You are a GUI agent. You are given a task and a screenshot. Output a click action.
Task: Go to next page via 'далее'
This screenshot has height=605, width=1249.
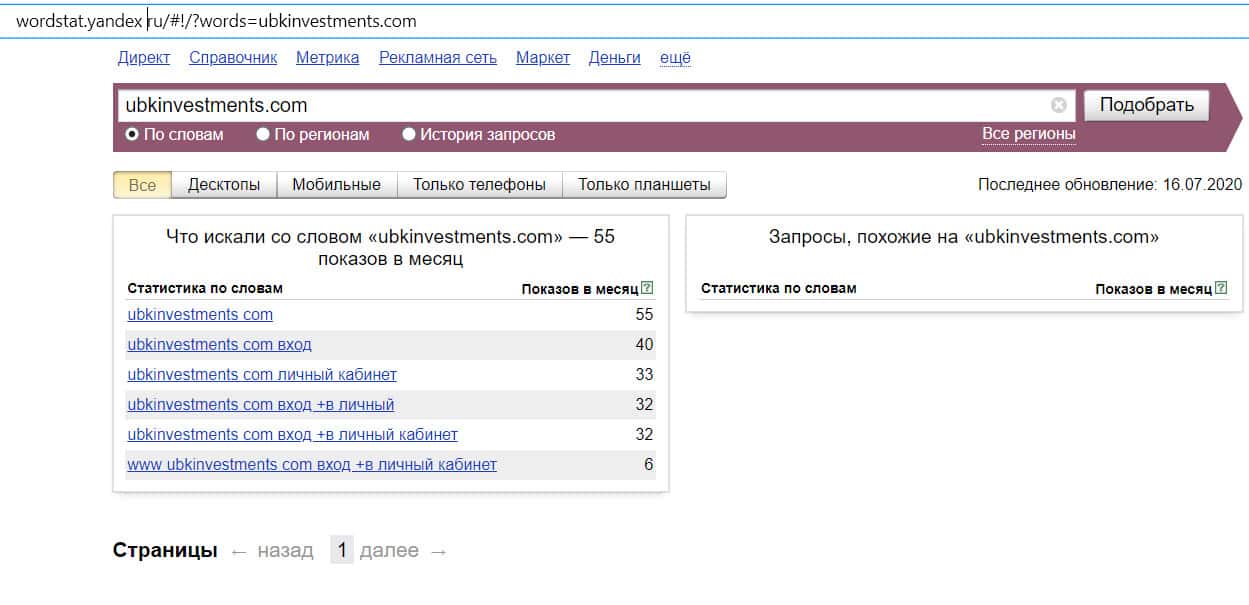tap(389, 550)
